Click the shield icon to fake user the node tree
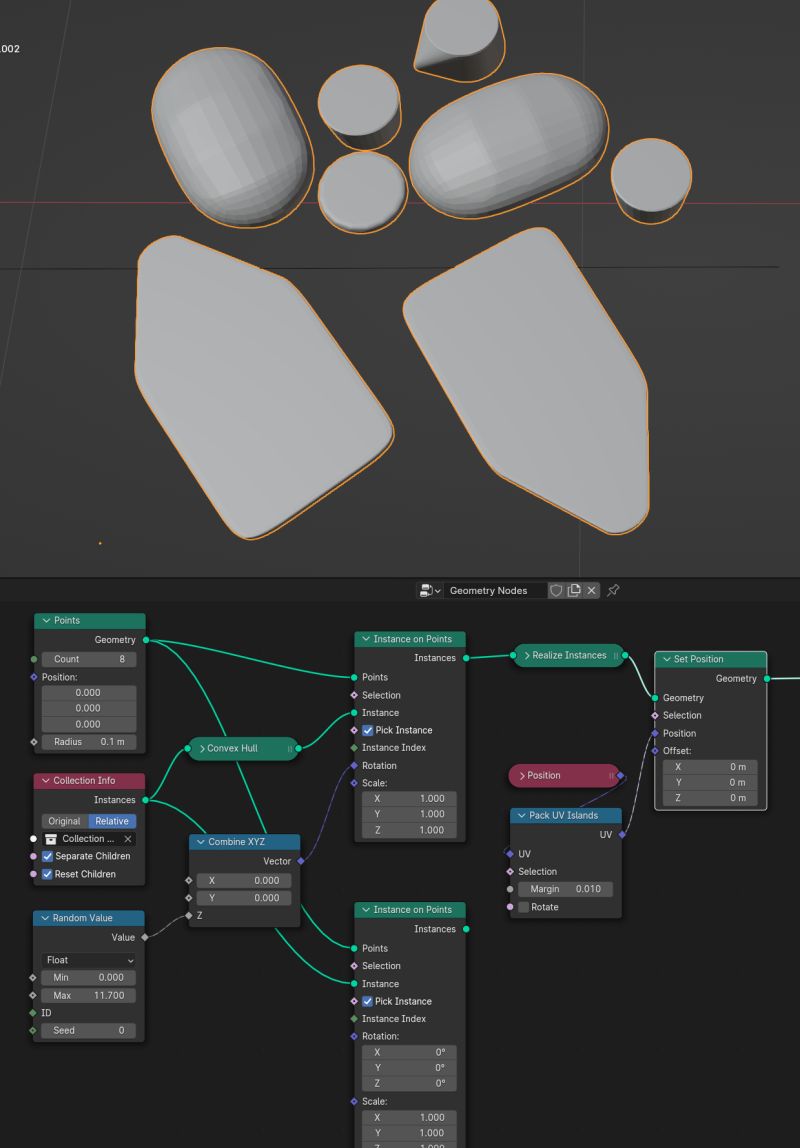800x1148 pixels. (556, 590)
